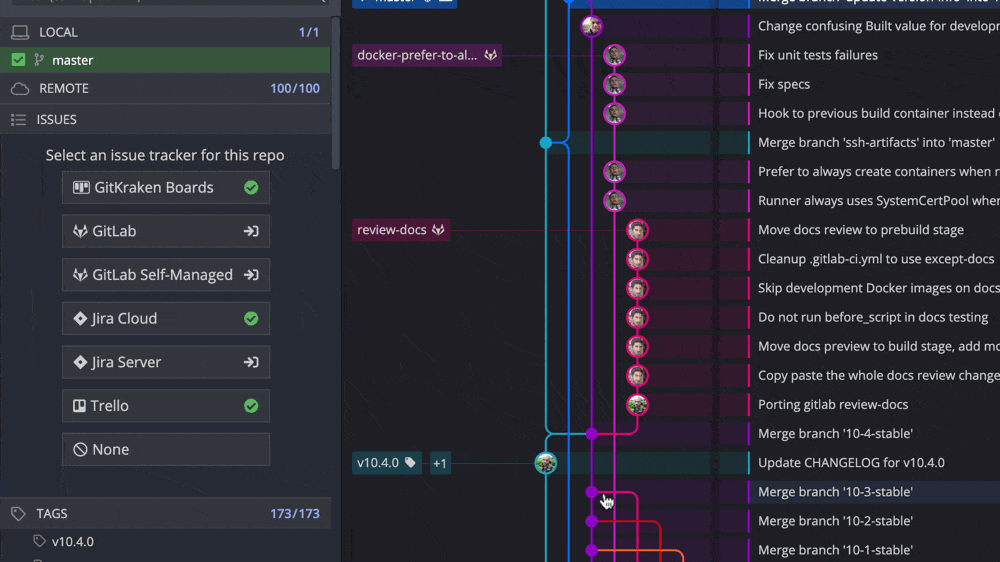Connect the GitLab issue tracker

pyautogui.click(x=166, y=231)
